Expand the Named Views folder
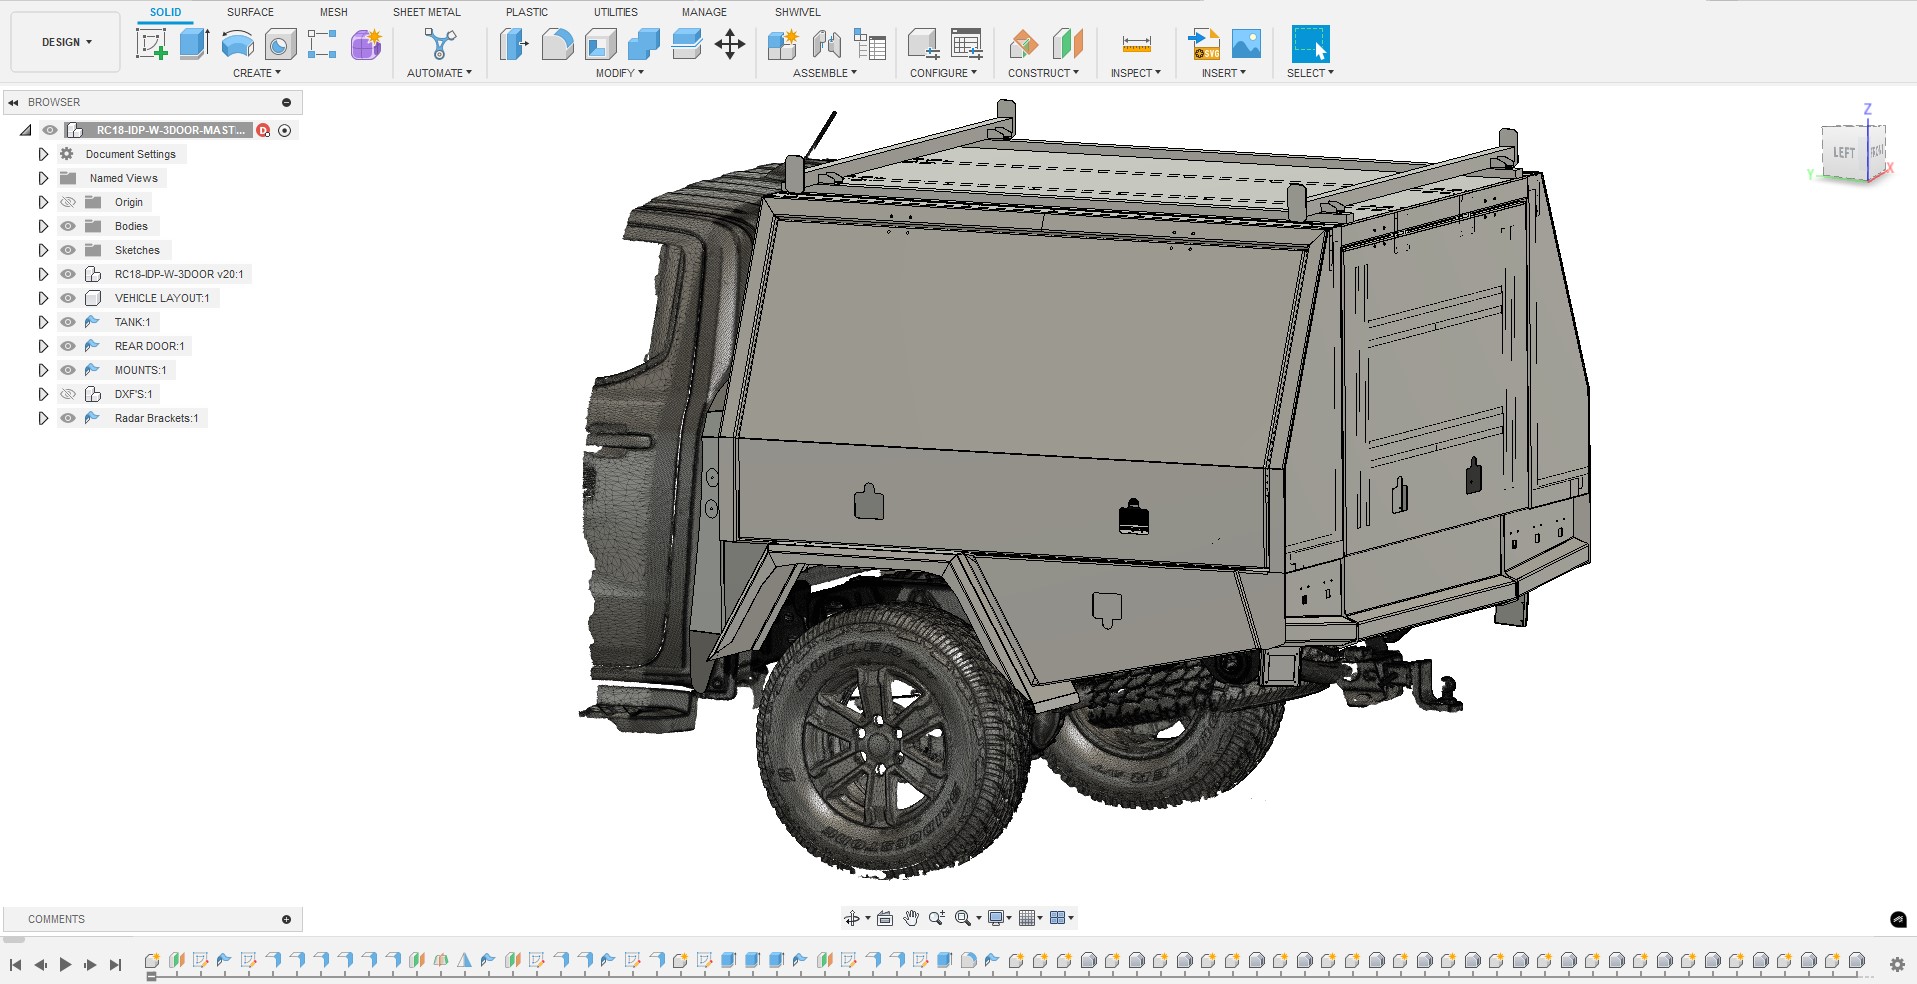This screenshot has width=1917, height=984. [x=43, y=178]
